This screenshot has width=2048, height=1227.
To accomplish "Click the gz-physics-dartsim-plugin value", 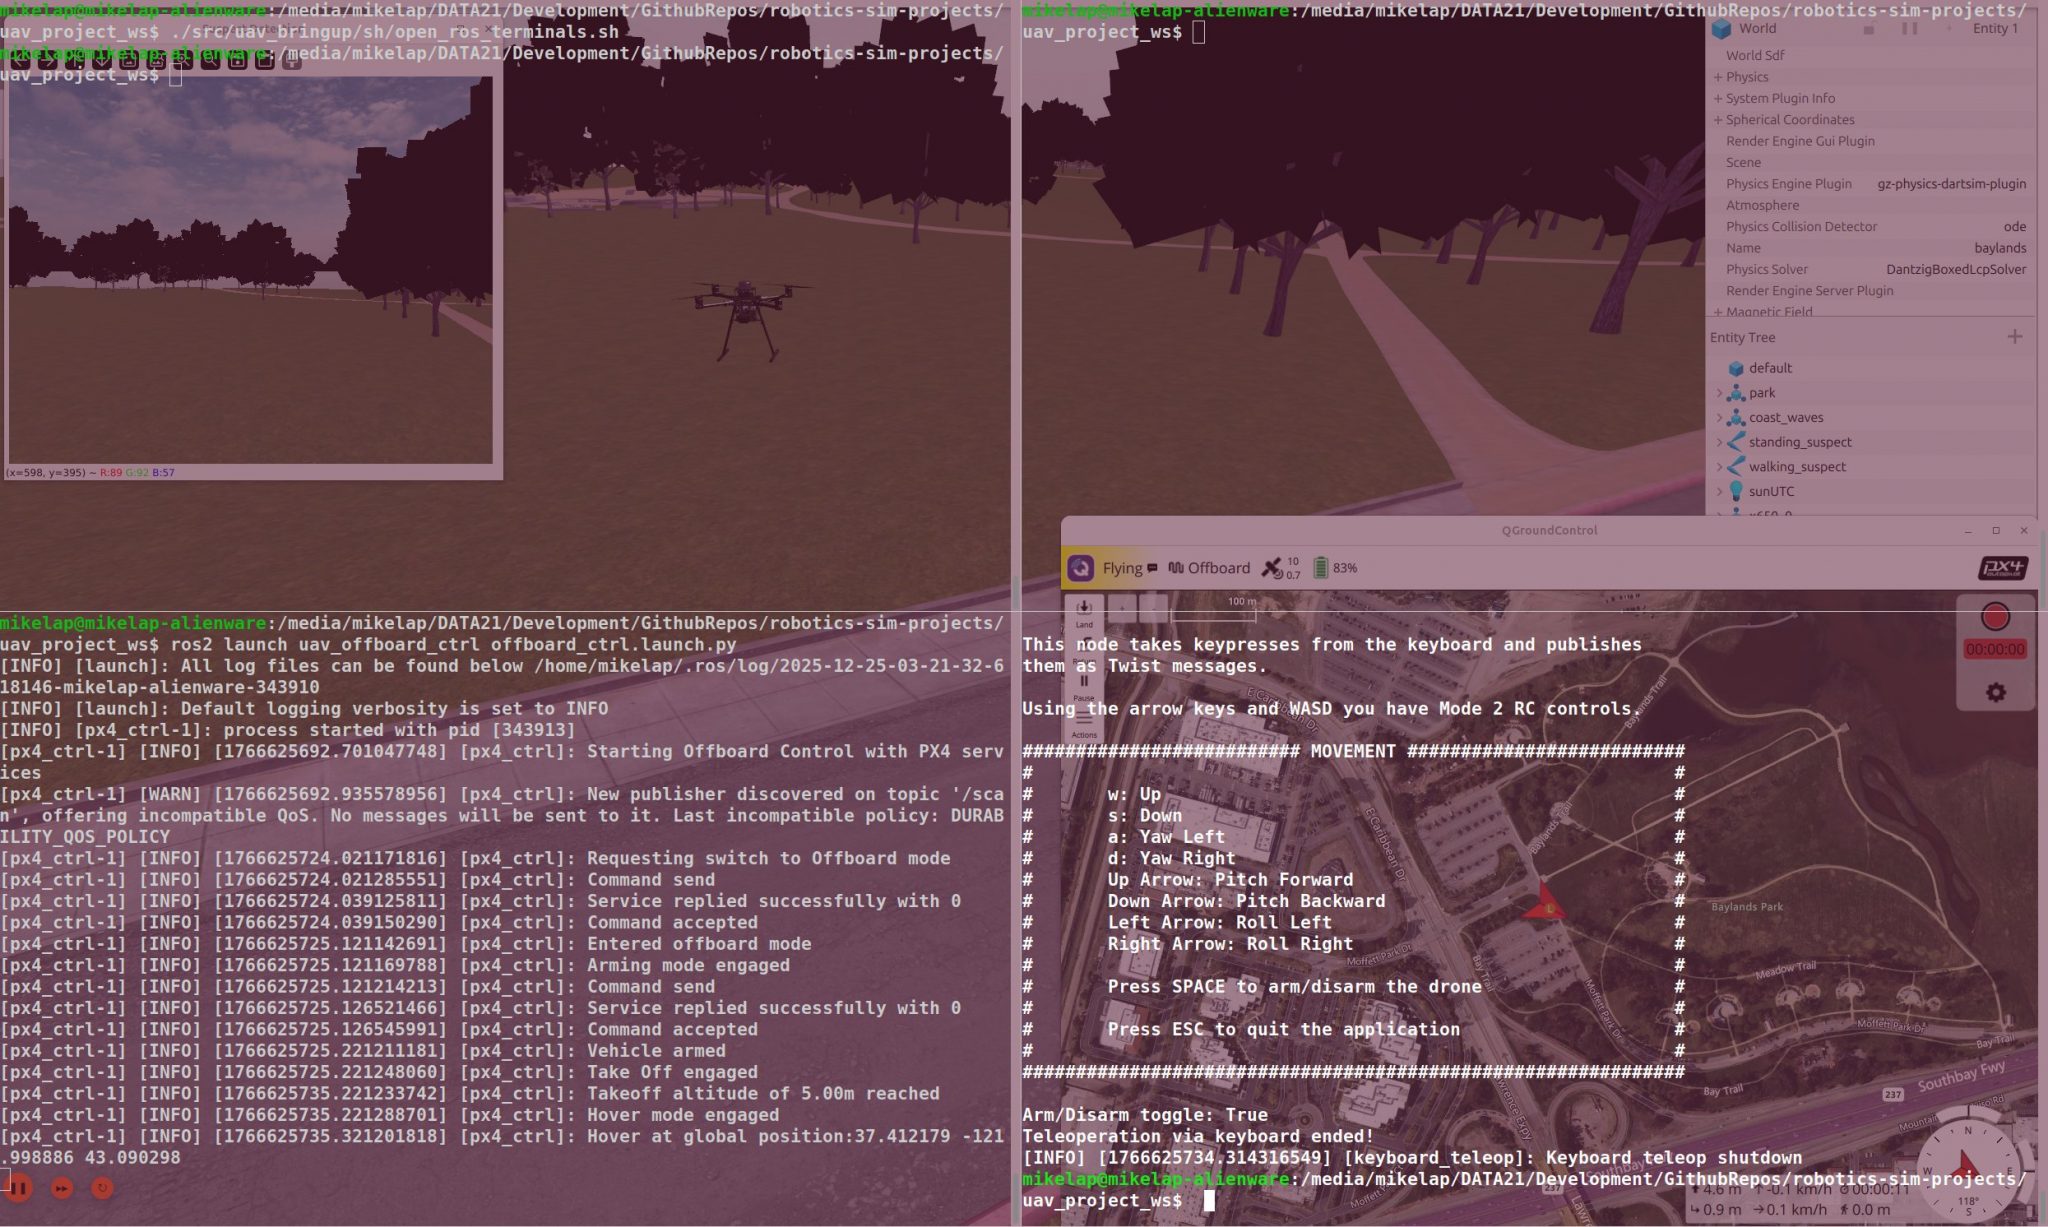I will click(1952, 184).
